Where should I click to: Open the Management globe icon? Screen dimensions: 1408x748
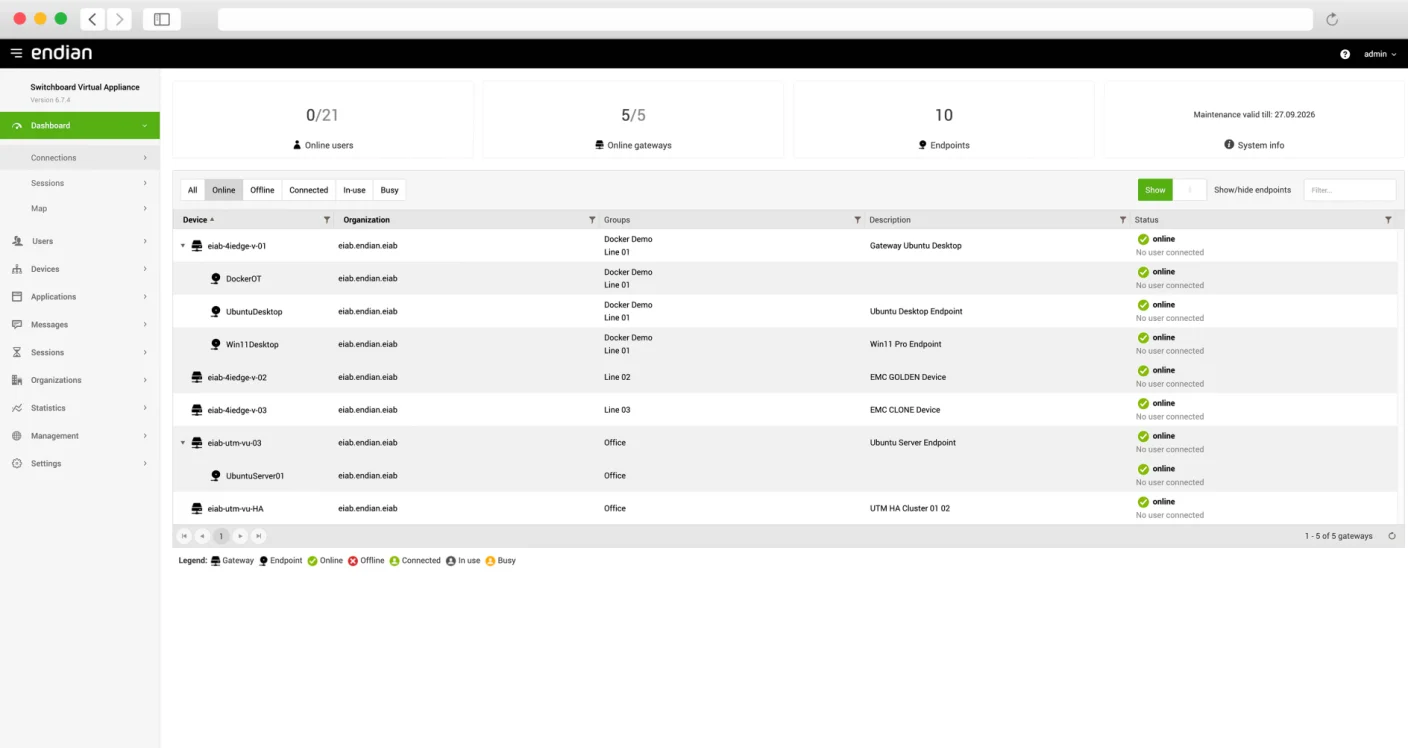[x=17, y=435]
